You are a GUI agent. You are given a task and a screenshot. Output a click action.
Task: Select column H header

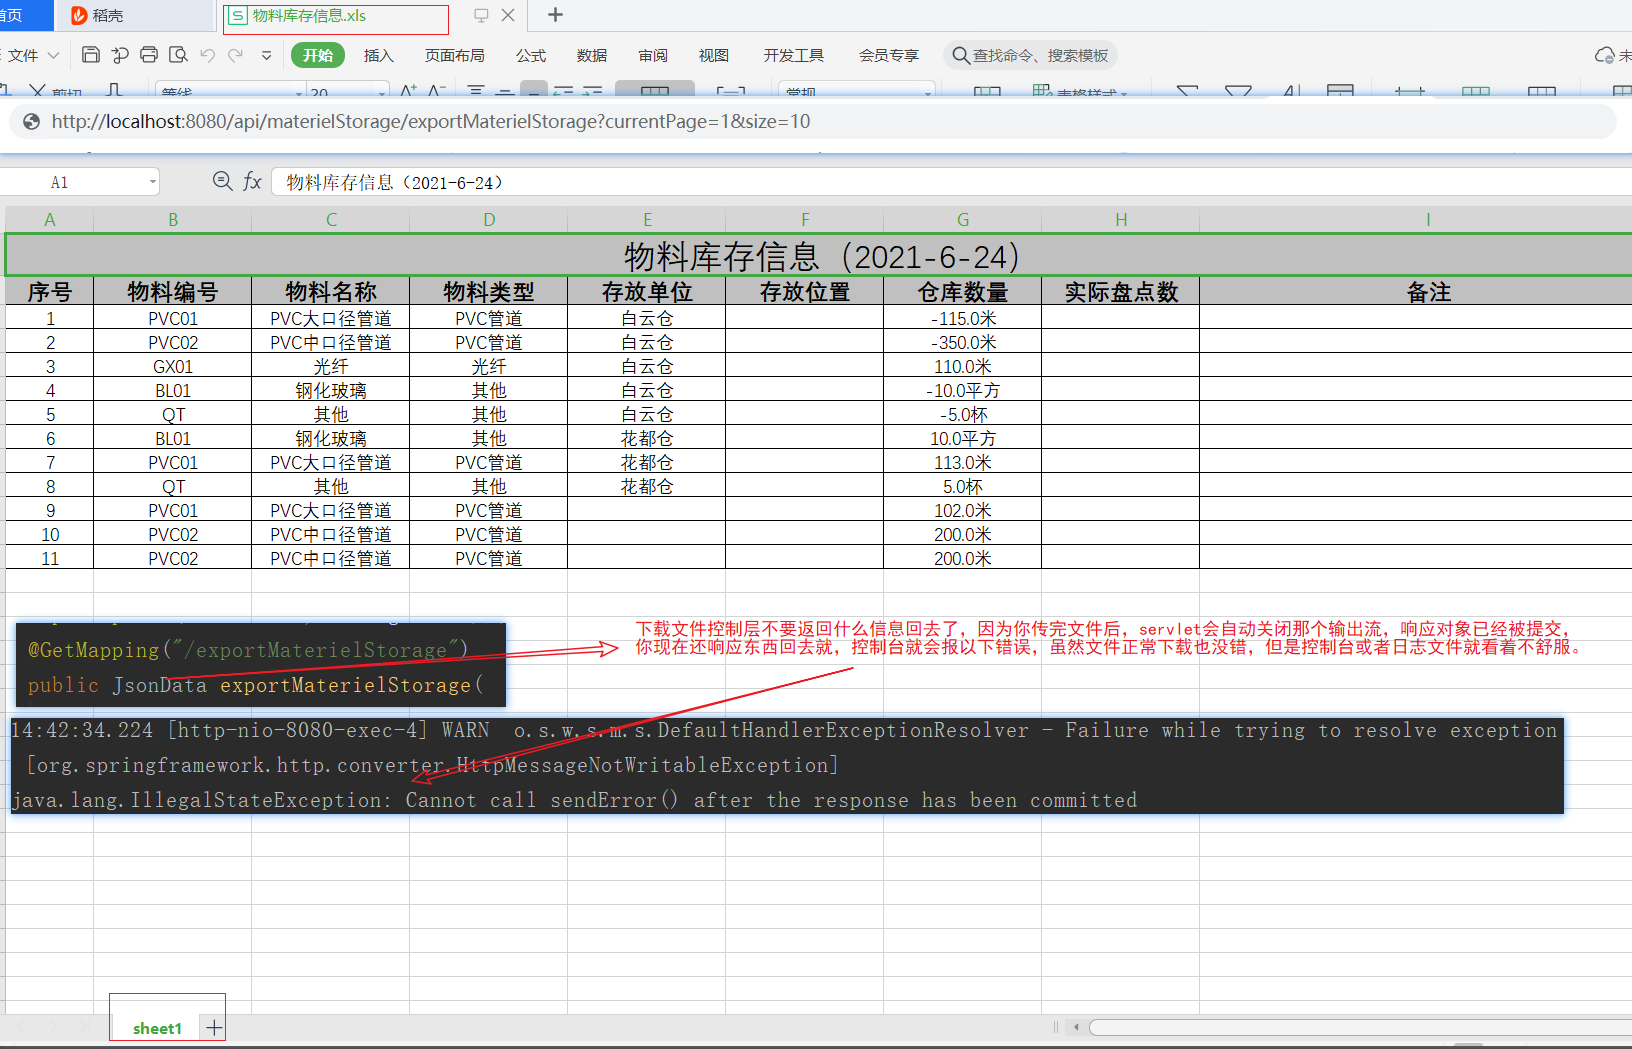coord(1121,220)
